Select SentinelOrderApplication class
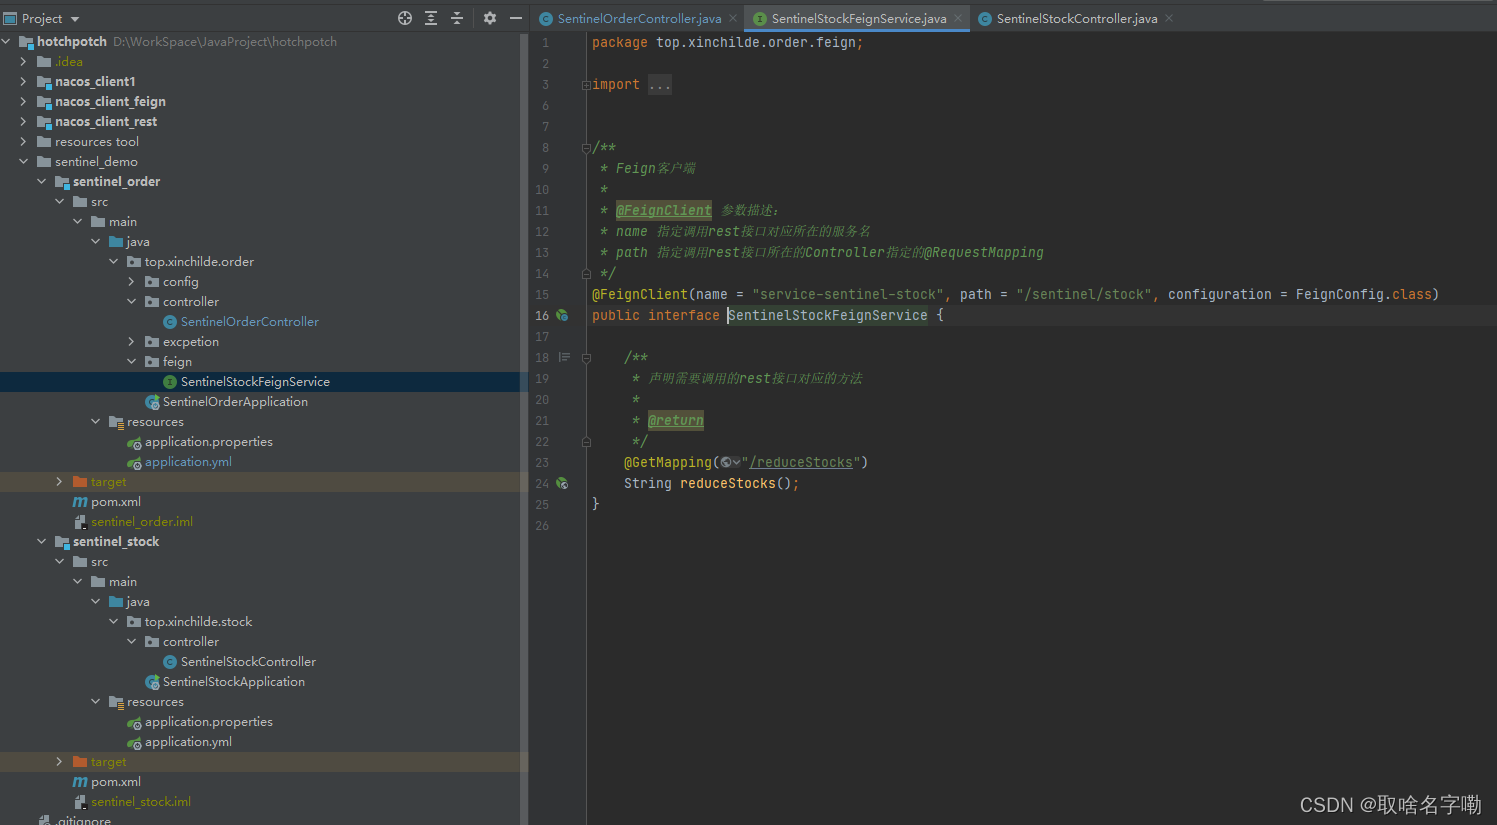1497x825 pixels. tap(235, 401)
